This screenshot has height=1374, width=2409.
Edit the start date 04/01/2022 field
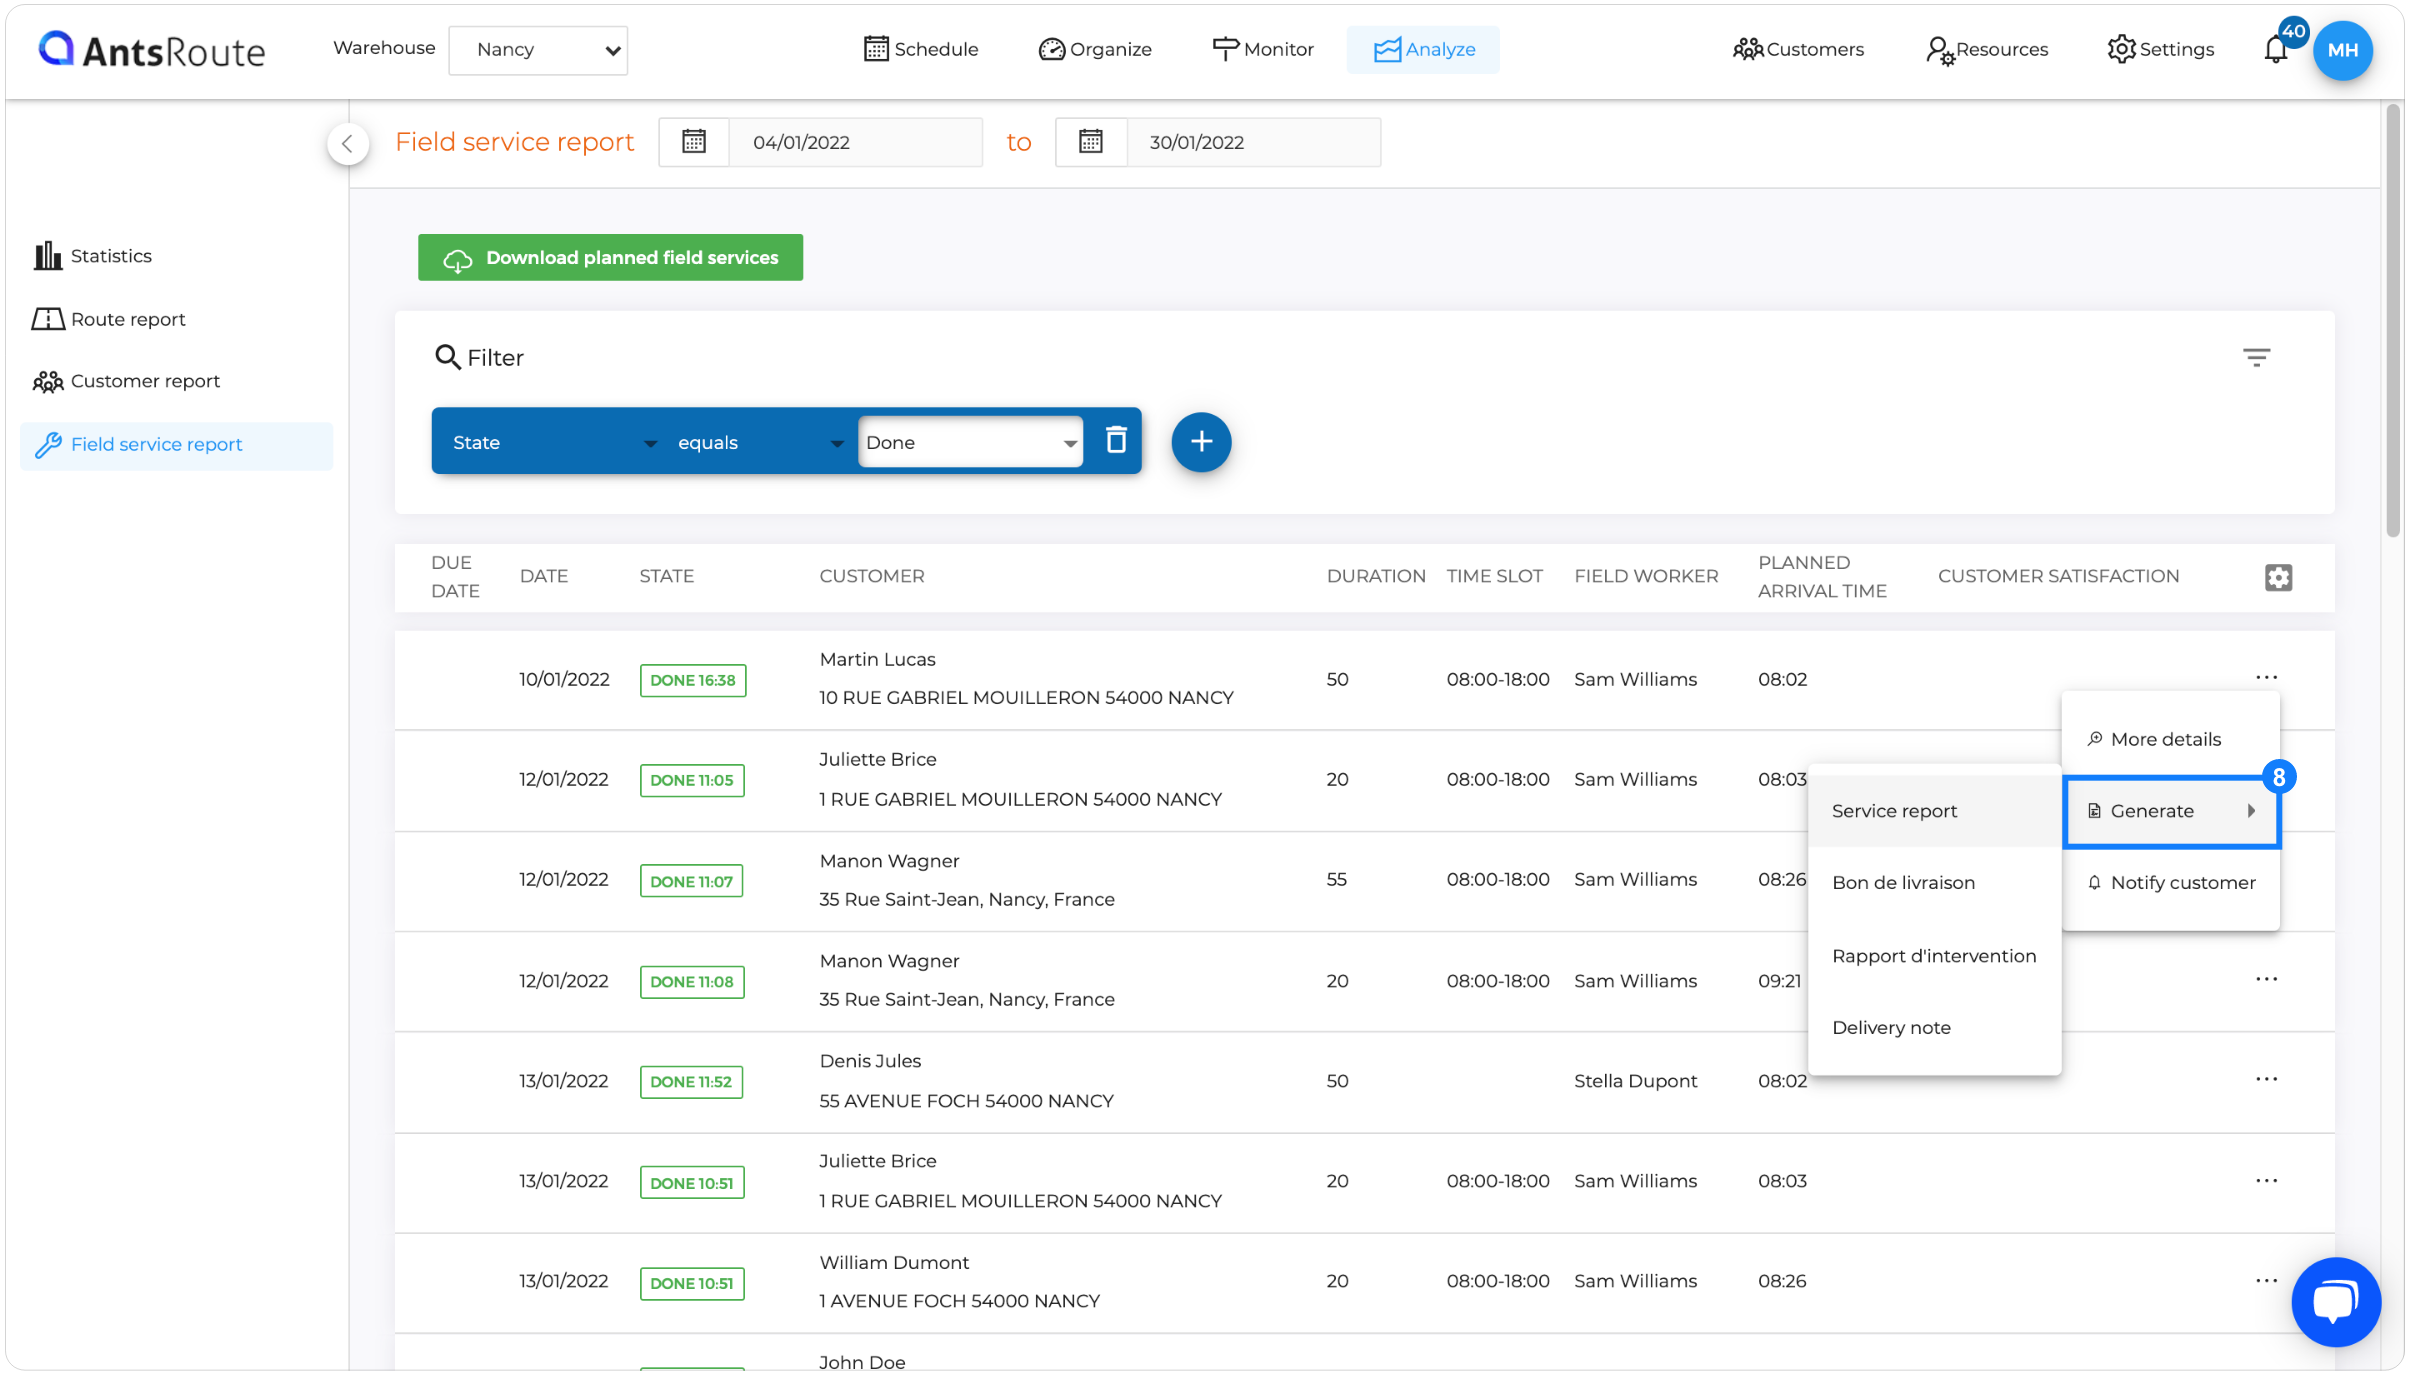855,142
